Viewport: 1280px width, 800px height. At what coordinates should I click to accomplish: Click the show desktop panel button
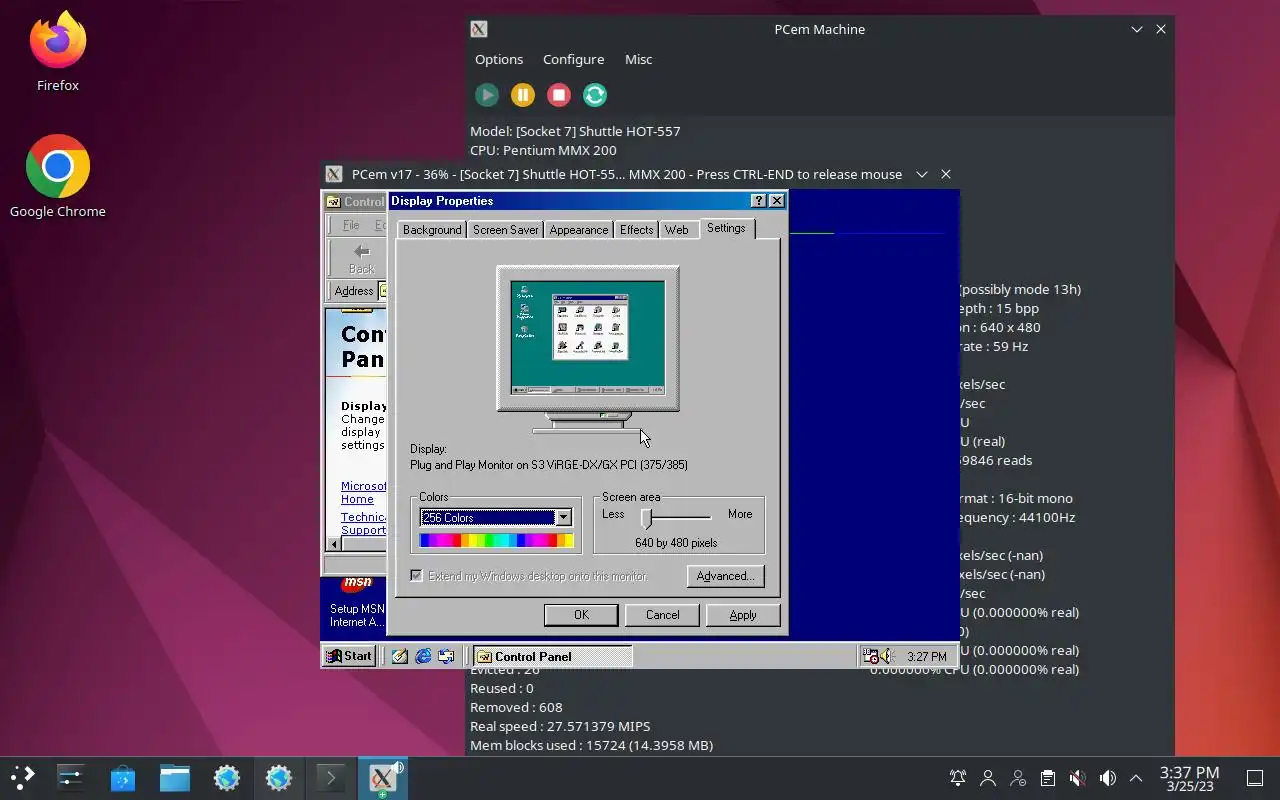click(1255, 777)
